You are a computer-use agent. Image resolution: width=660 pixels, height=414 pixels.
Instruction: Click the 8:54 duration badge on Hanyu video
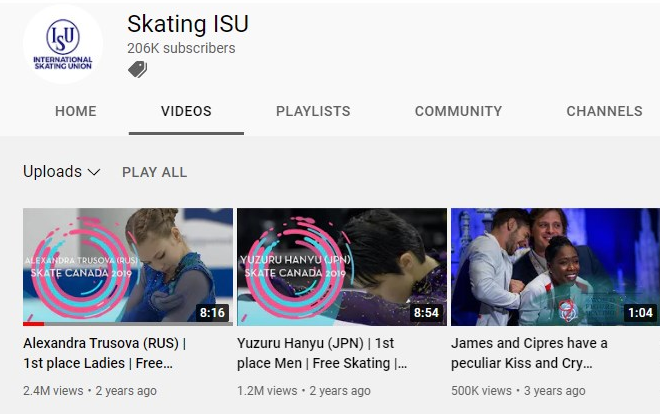(426, 313)
